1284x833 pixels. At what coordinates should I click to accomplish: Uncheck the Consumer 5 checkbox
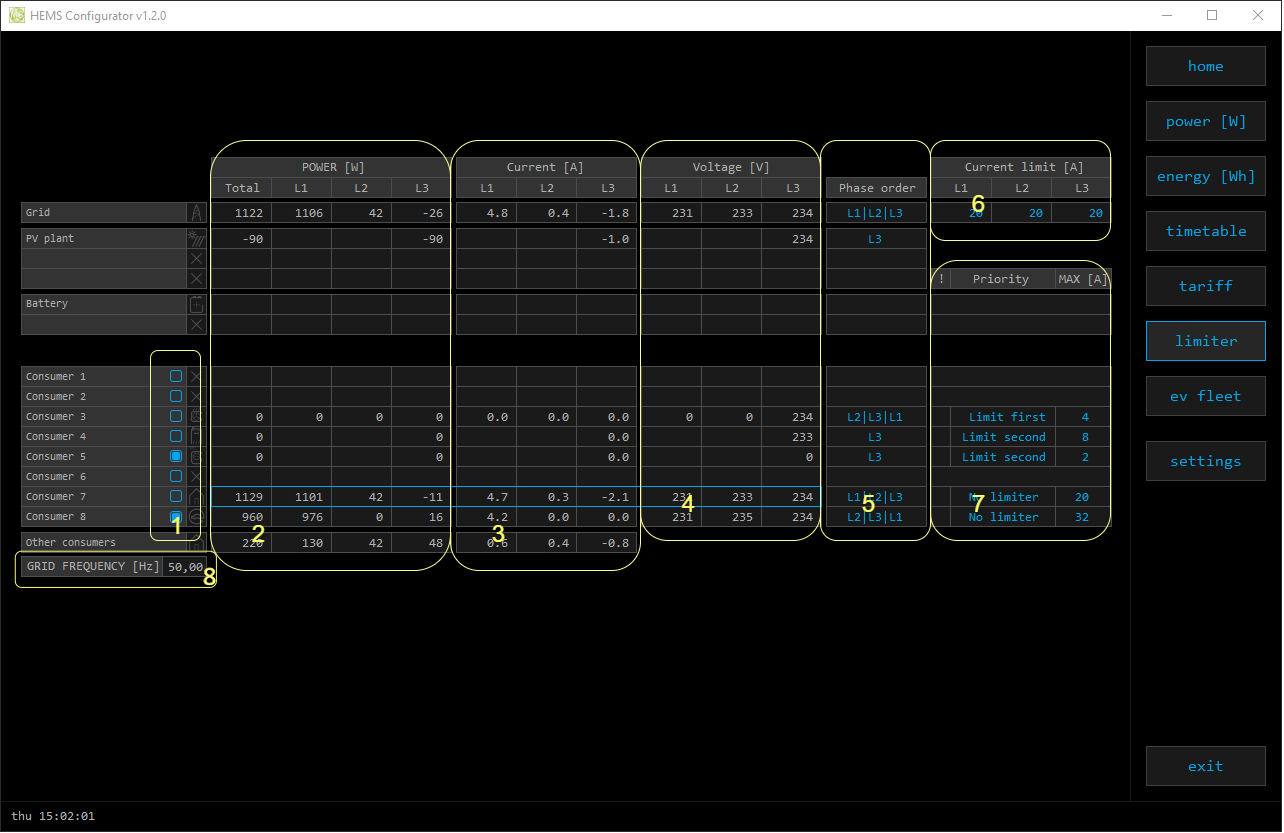tap(176, 456)
